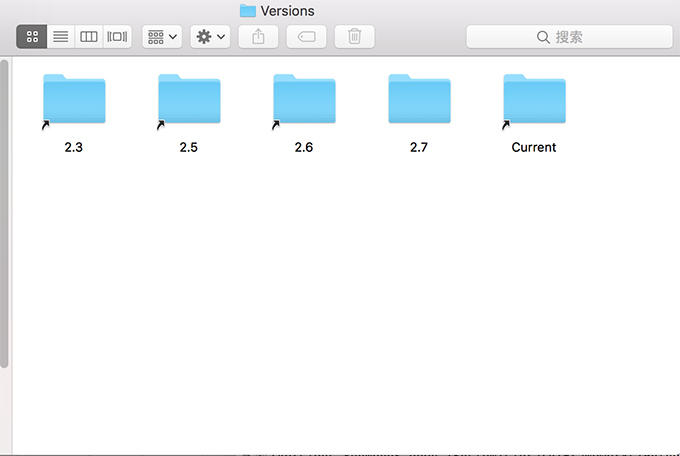This screenshot has width=680, height=456.
Task: Select the 2.5 folder alias
Action: click(x=189, y=100)
